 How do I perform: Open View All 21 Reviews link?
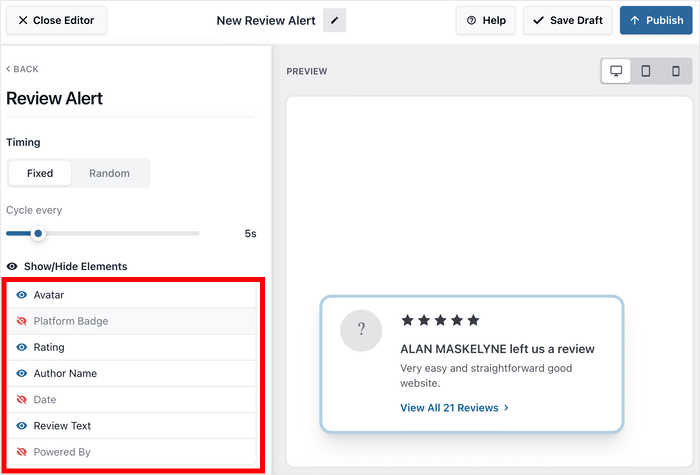pos(455,408)
